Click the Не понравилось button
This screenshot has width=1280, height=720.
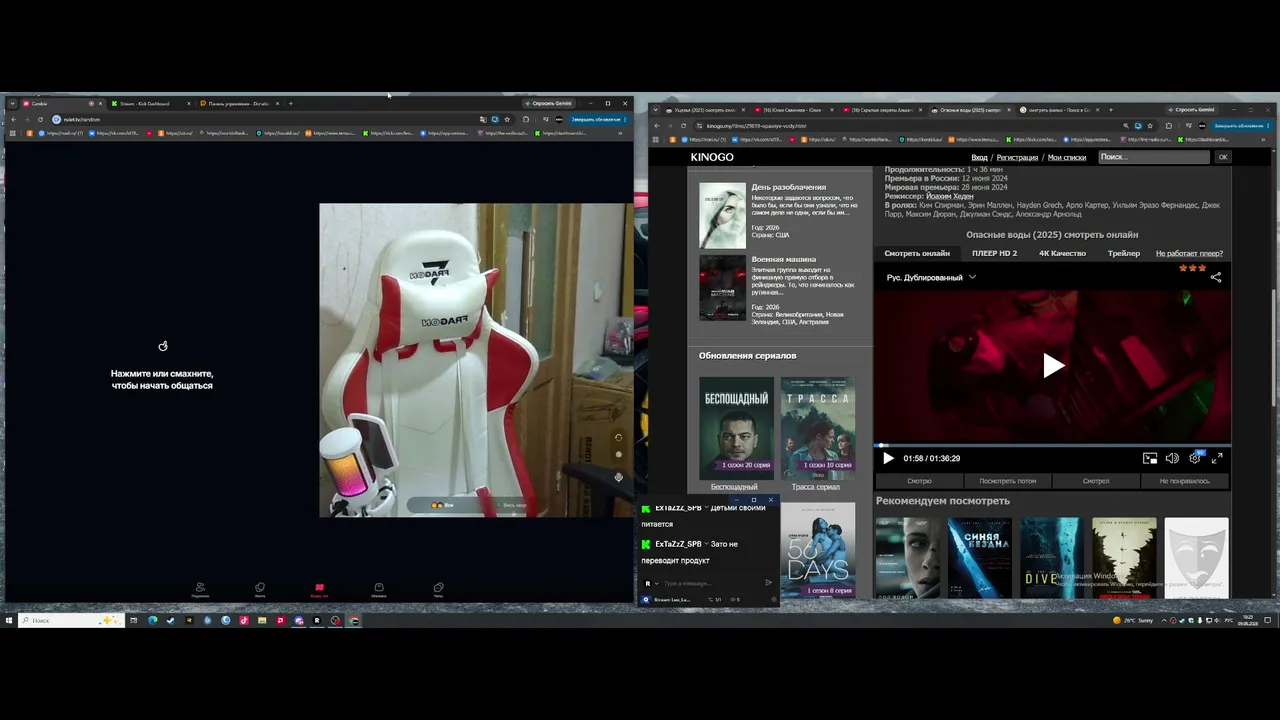click(x=1185, y=481)
